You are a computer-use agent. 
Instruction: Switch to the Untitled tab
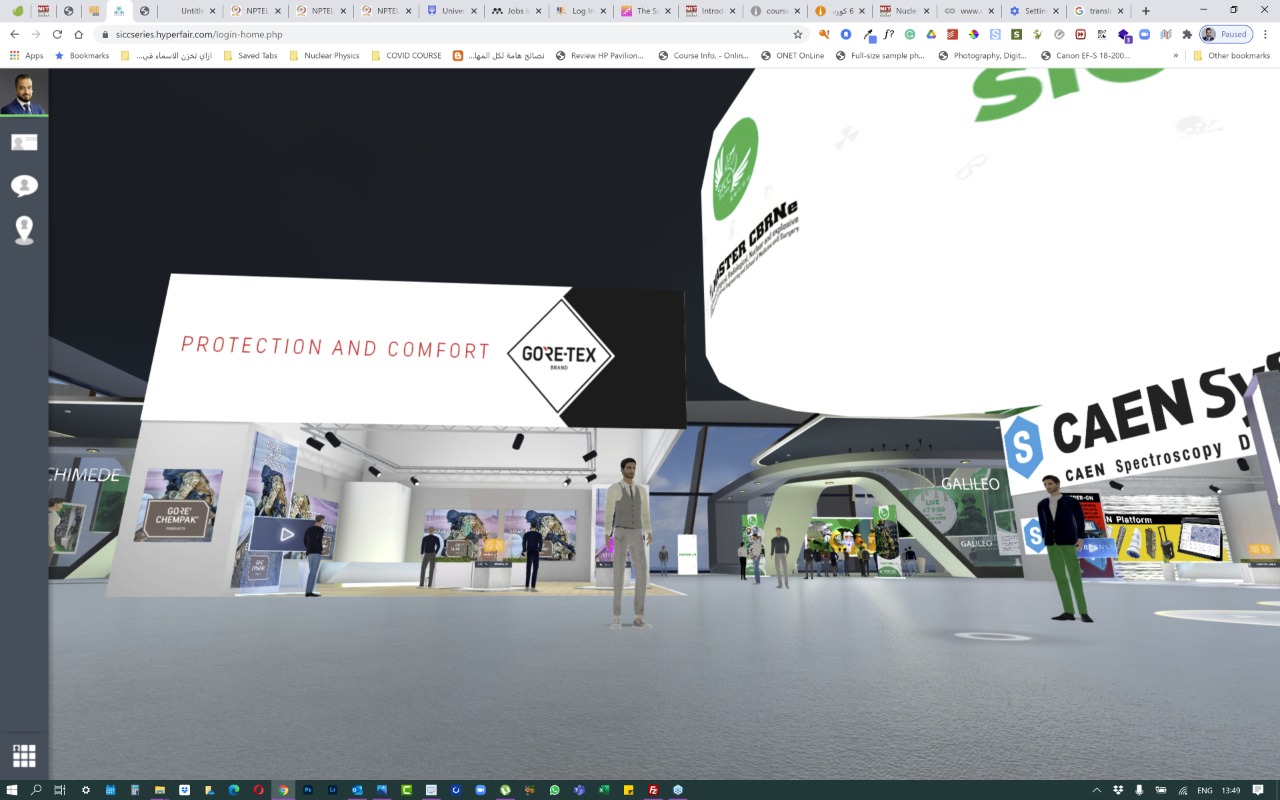tap(192, 11)
